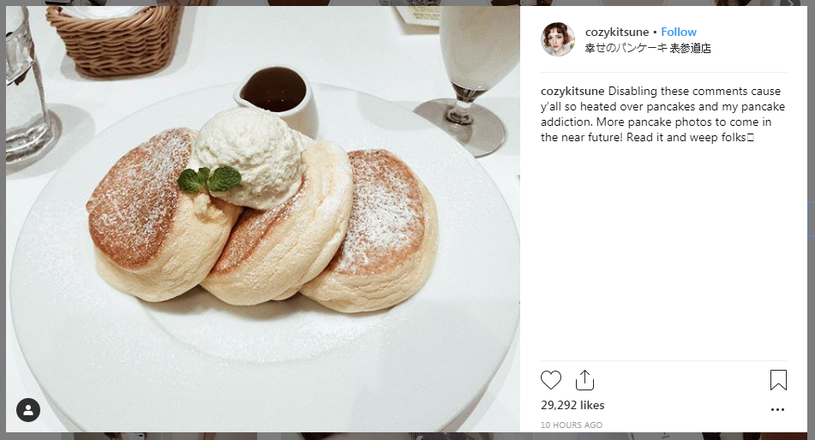The image size is (815, 440).
Task: Click the emoji placeholder box ending the caption
Action: [x=751, y=138]
